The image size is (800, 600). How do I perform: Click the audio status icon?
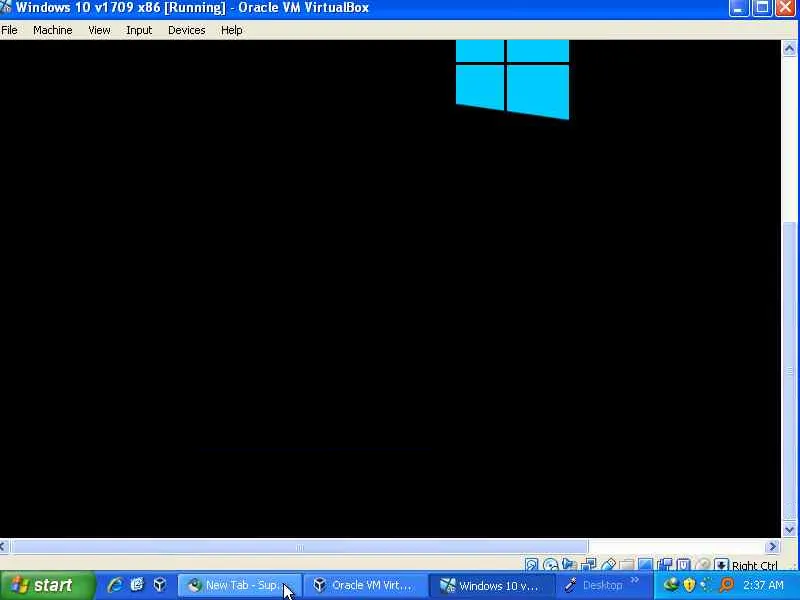coord(569,564)
